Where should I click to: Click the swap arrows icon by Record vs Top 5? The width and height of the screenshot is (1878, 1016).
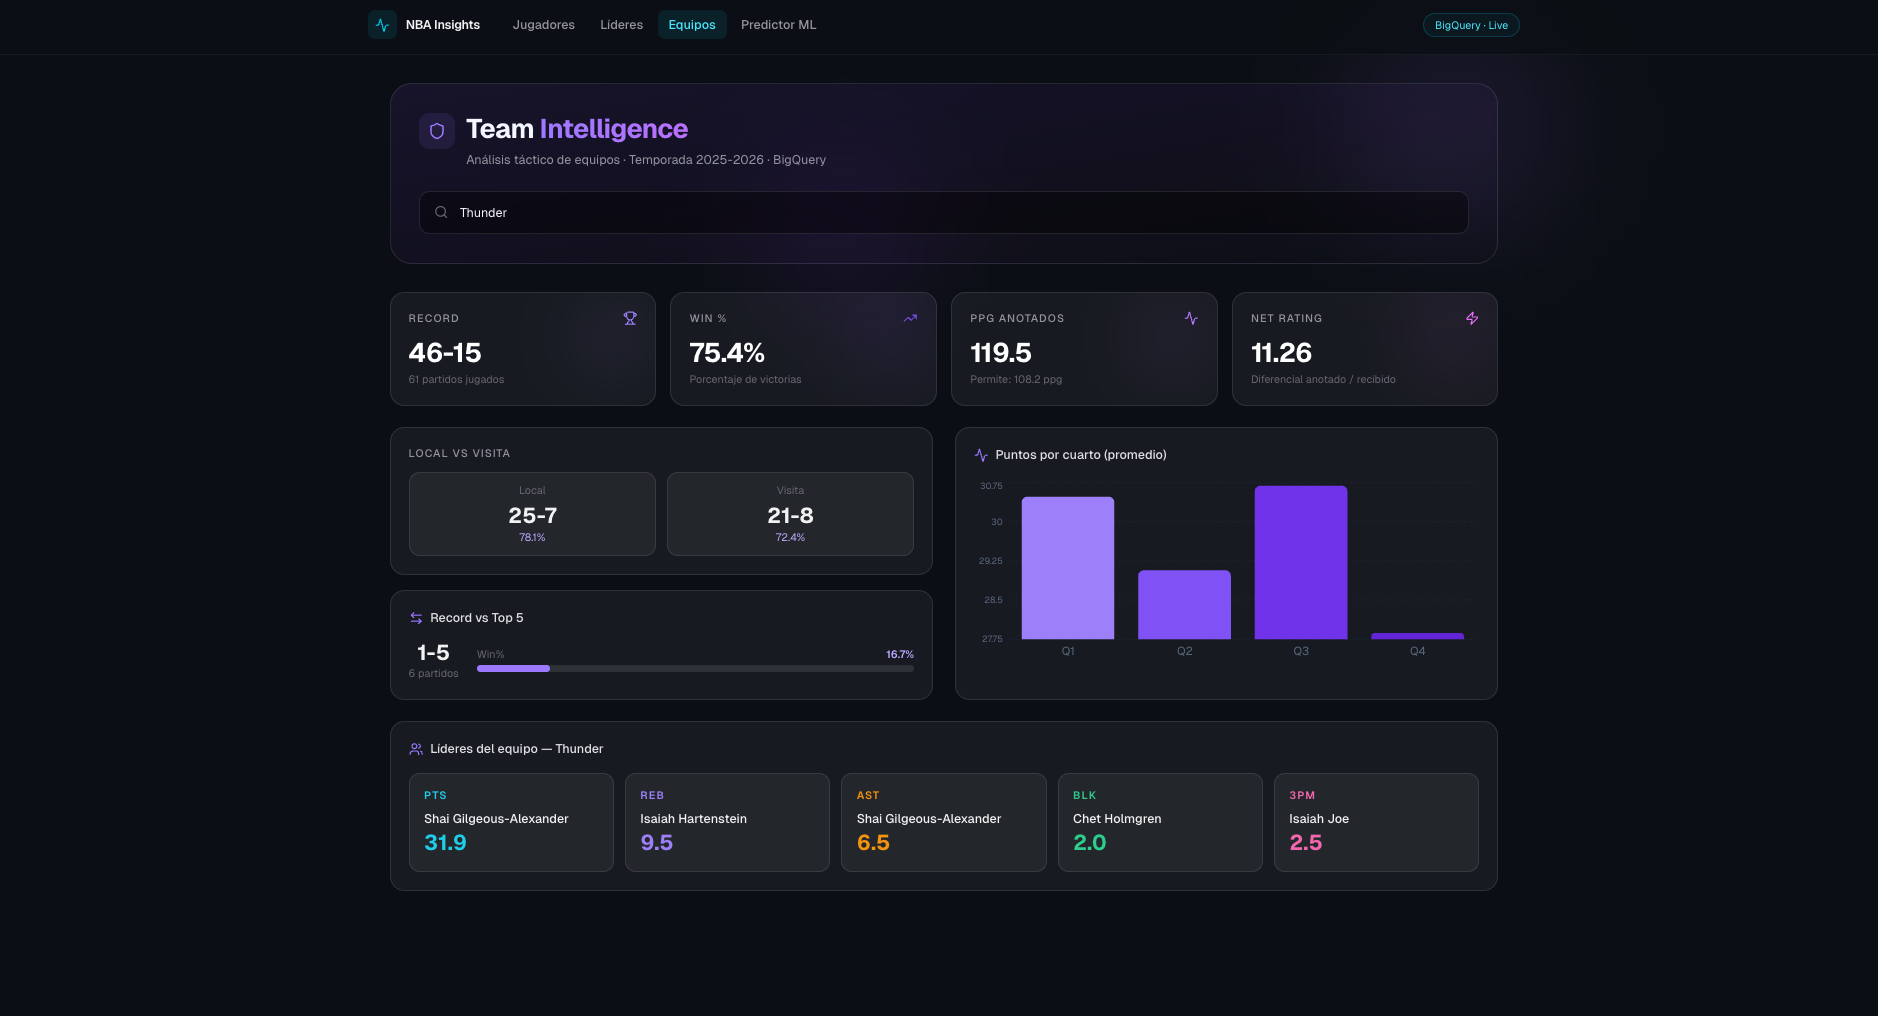416,618
